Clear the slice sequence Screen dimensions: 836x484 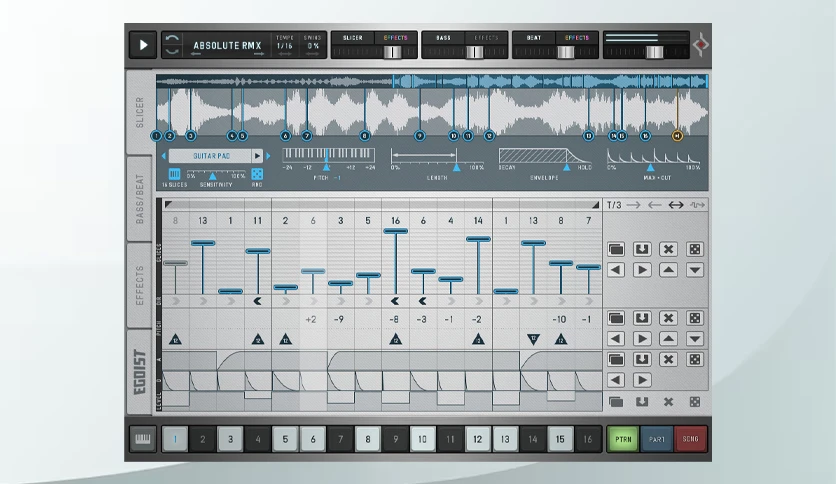(668, 249)
